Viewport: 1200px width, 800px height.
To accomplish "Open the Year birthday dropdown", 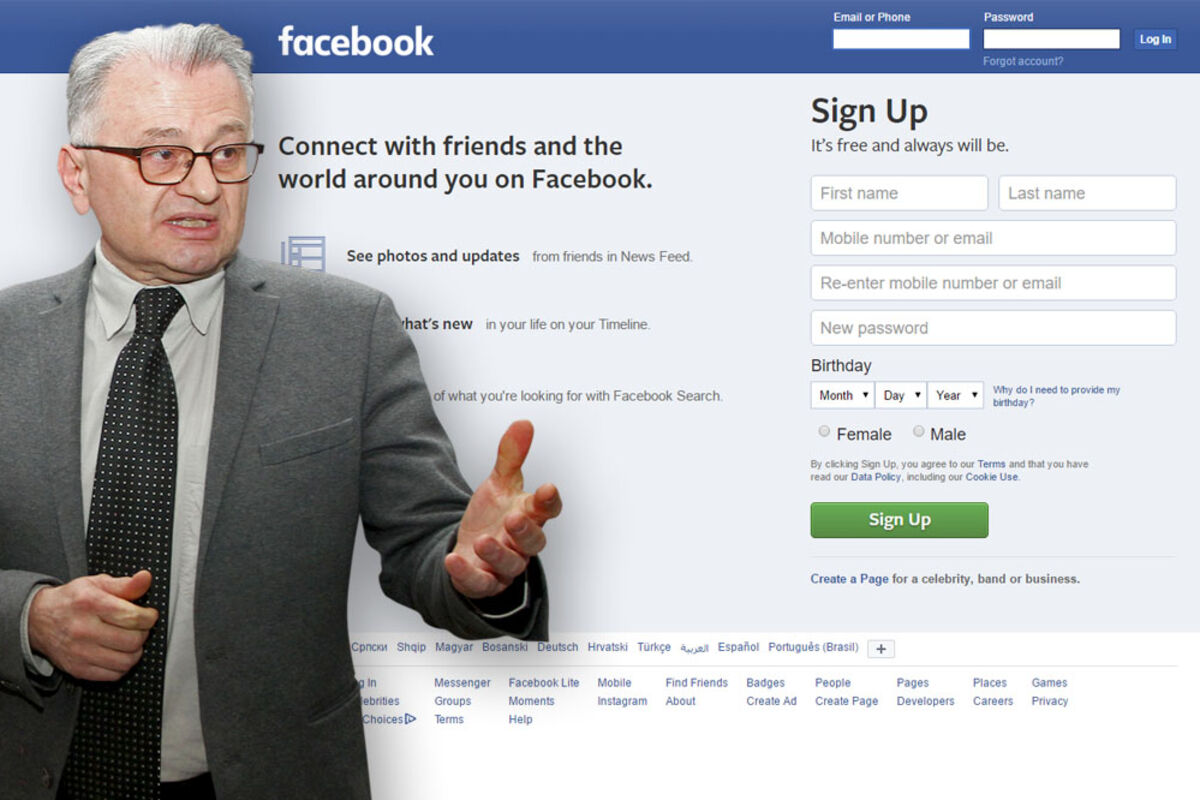I will pyautogui.click(x=956, y=395).
